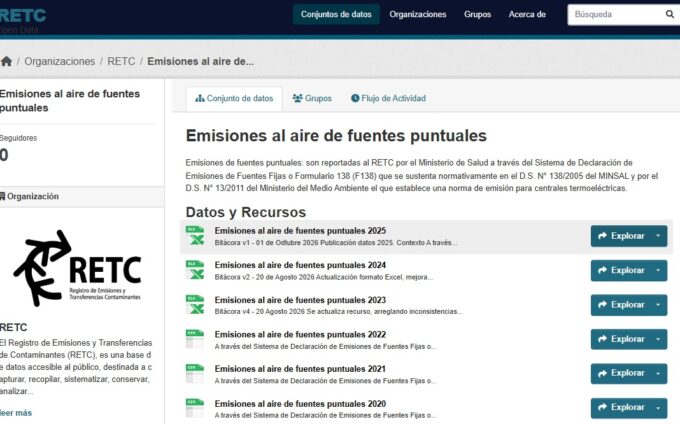Click the leer más link in sidebar
The width and height of the screenshot is (680, 424).
[x=16, y=413]
